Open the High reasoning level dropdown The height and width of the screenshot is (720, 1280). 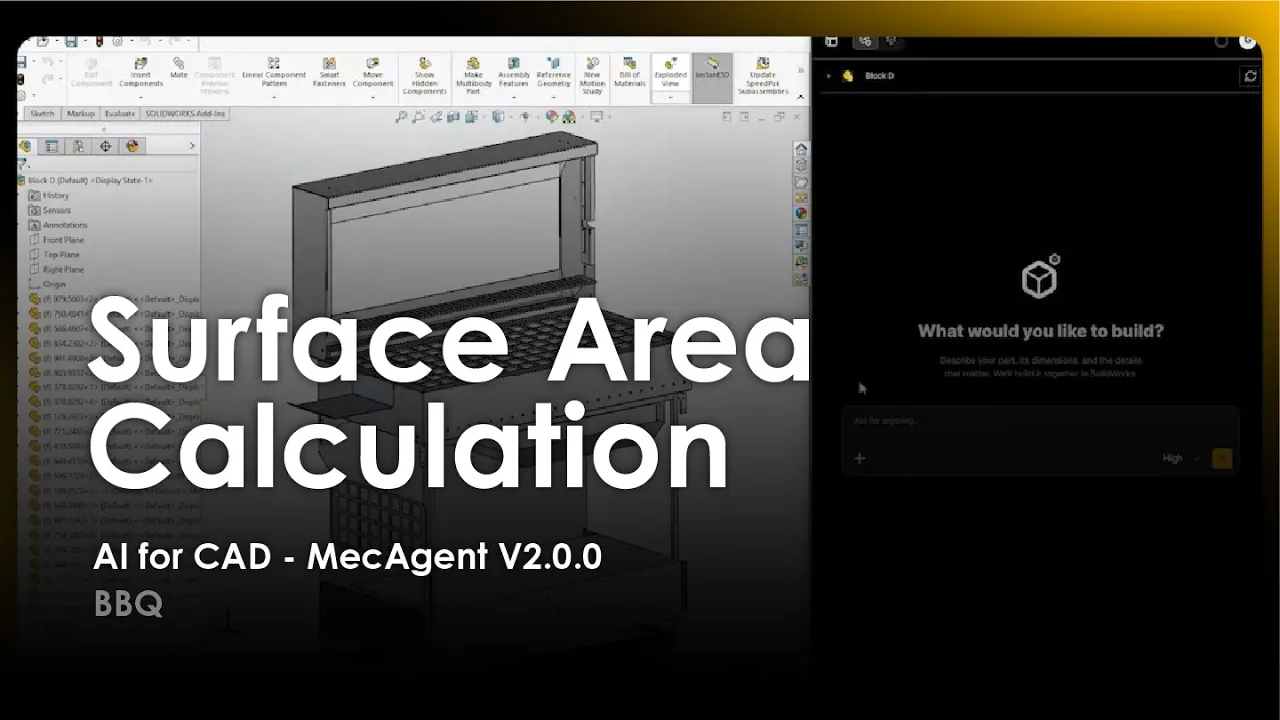[x=1180, y=458]
